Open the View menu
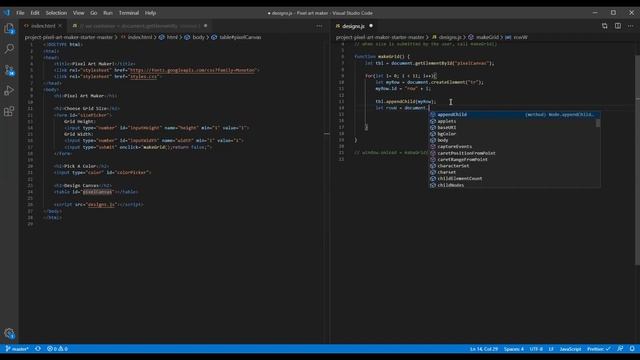640x360 pixels. [78, 13]
